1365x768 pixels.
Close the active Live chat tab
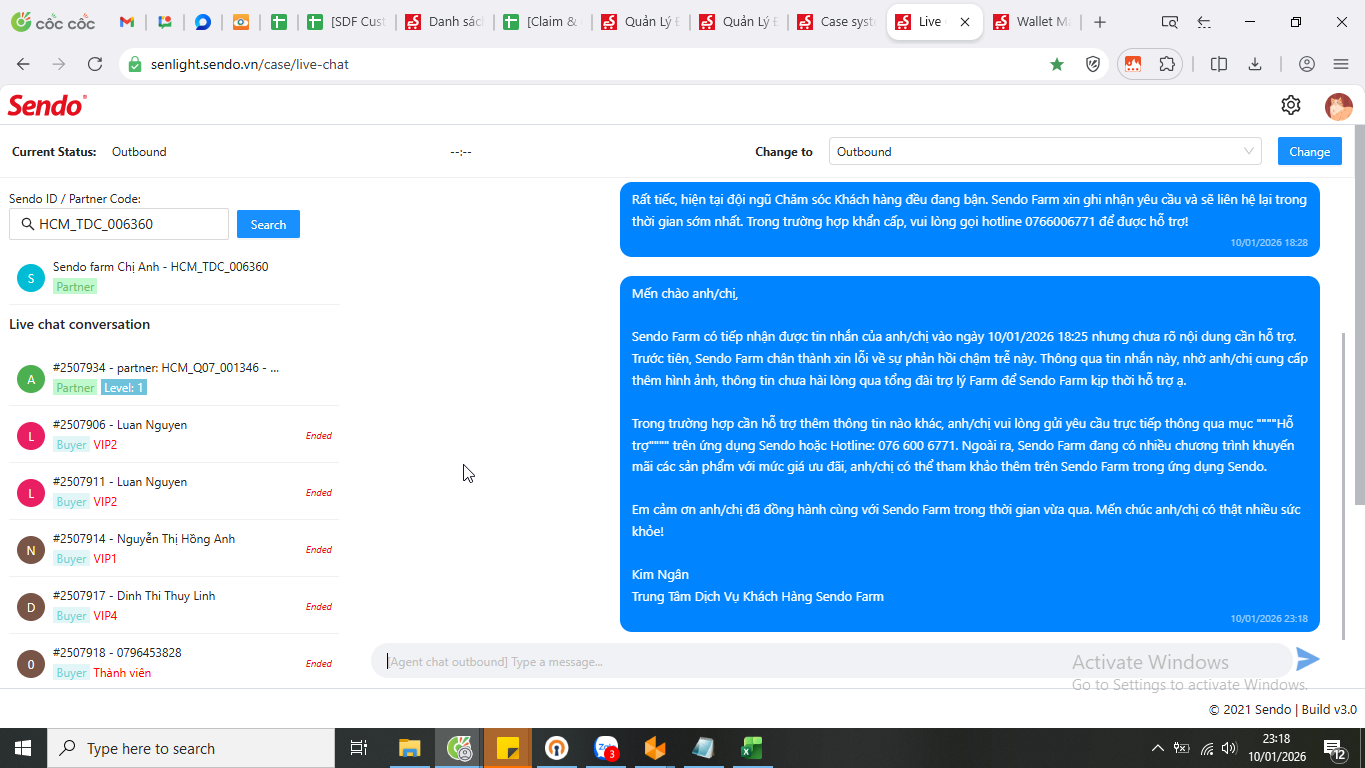[965, 22]
